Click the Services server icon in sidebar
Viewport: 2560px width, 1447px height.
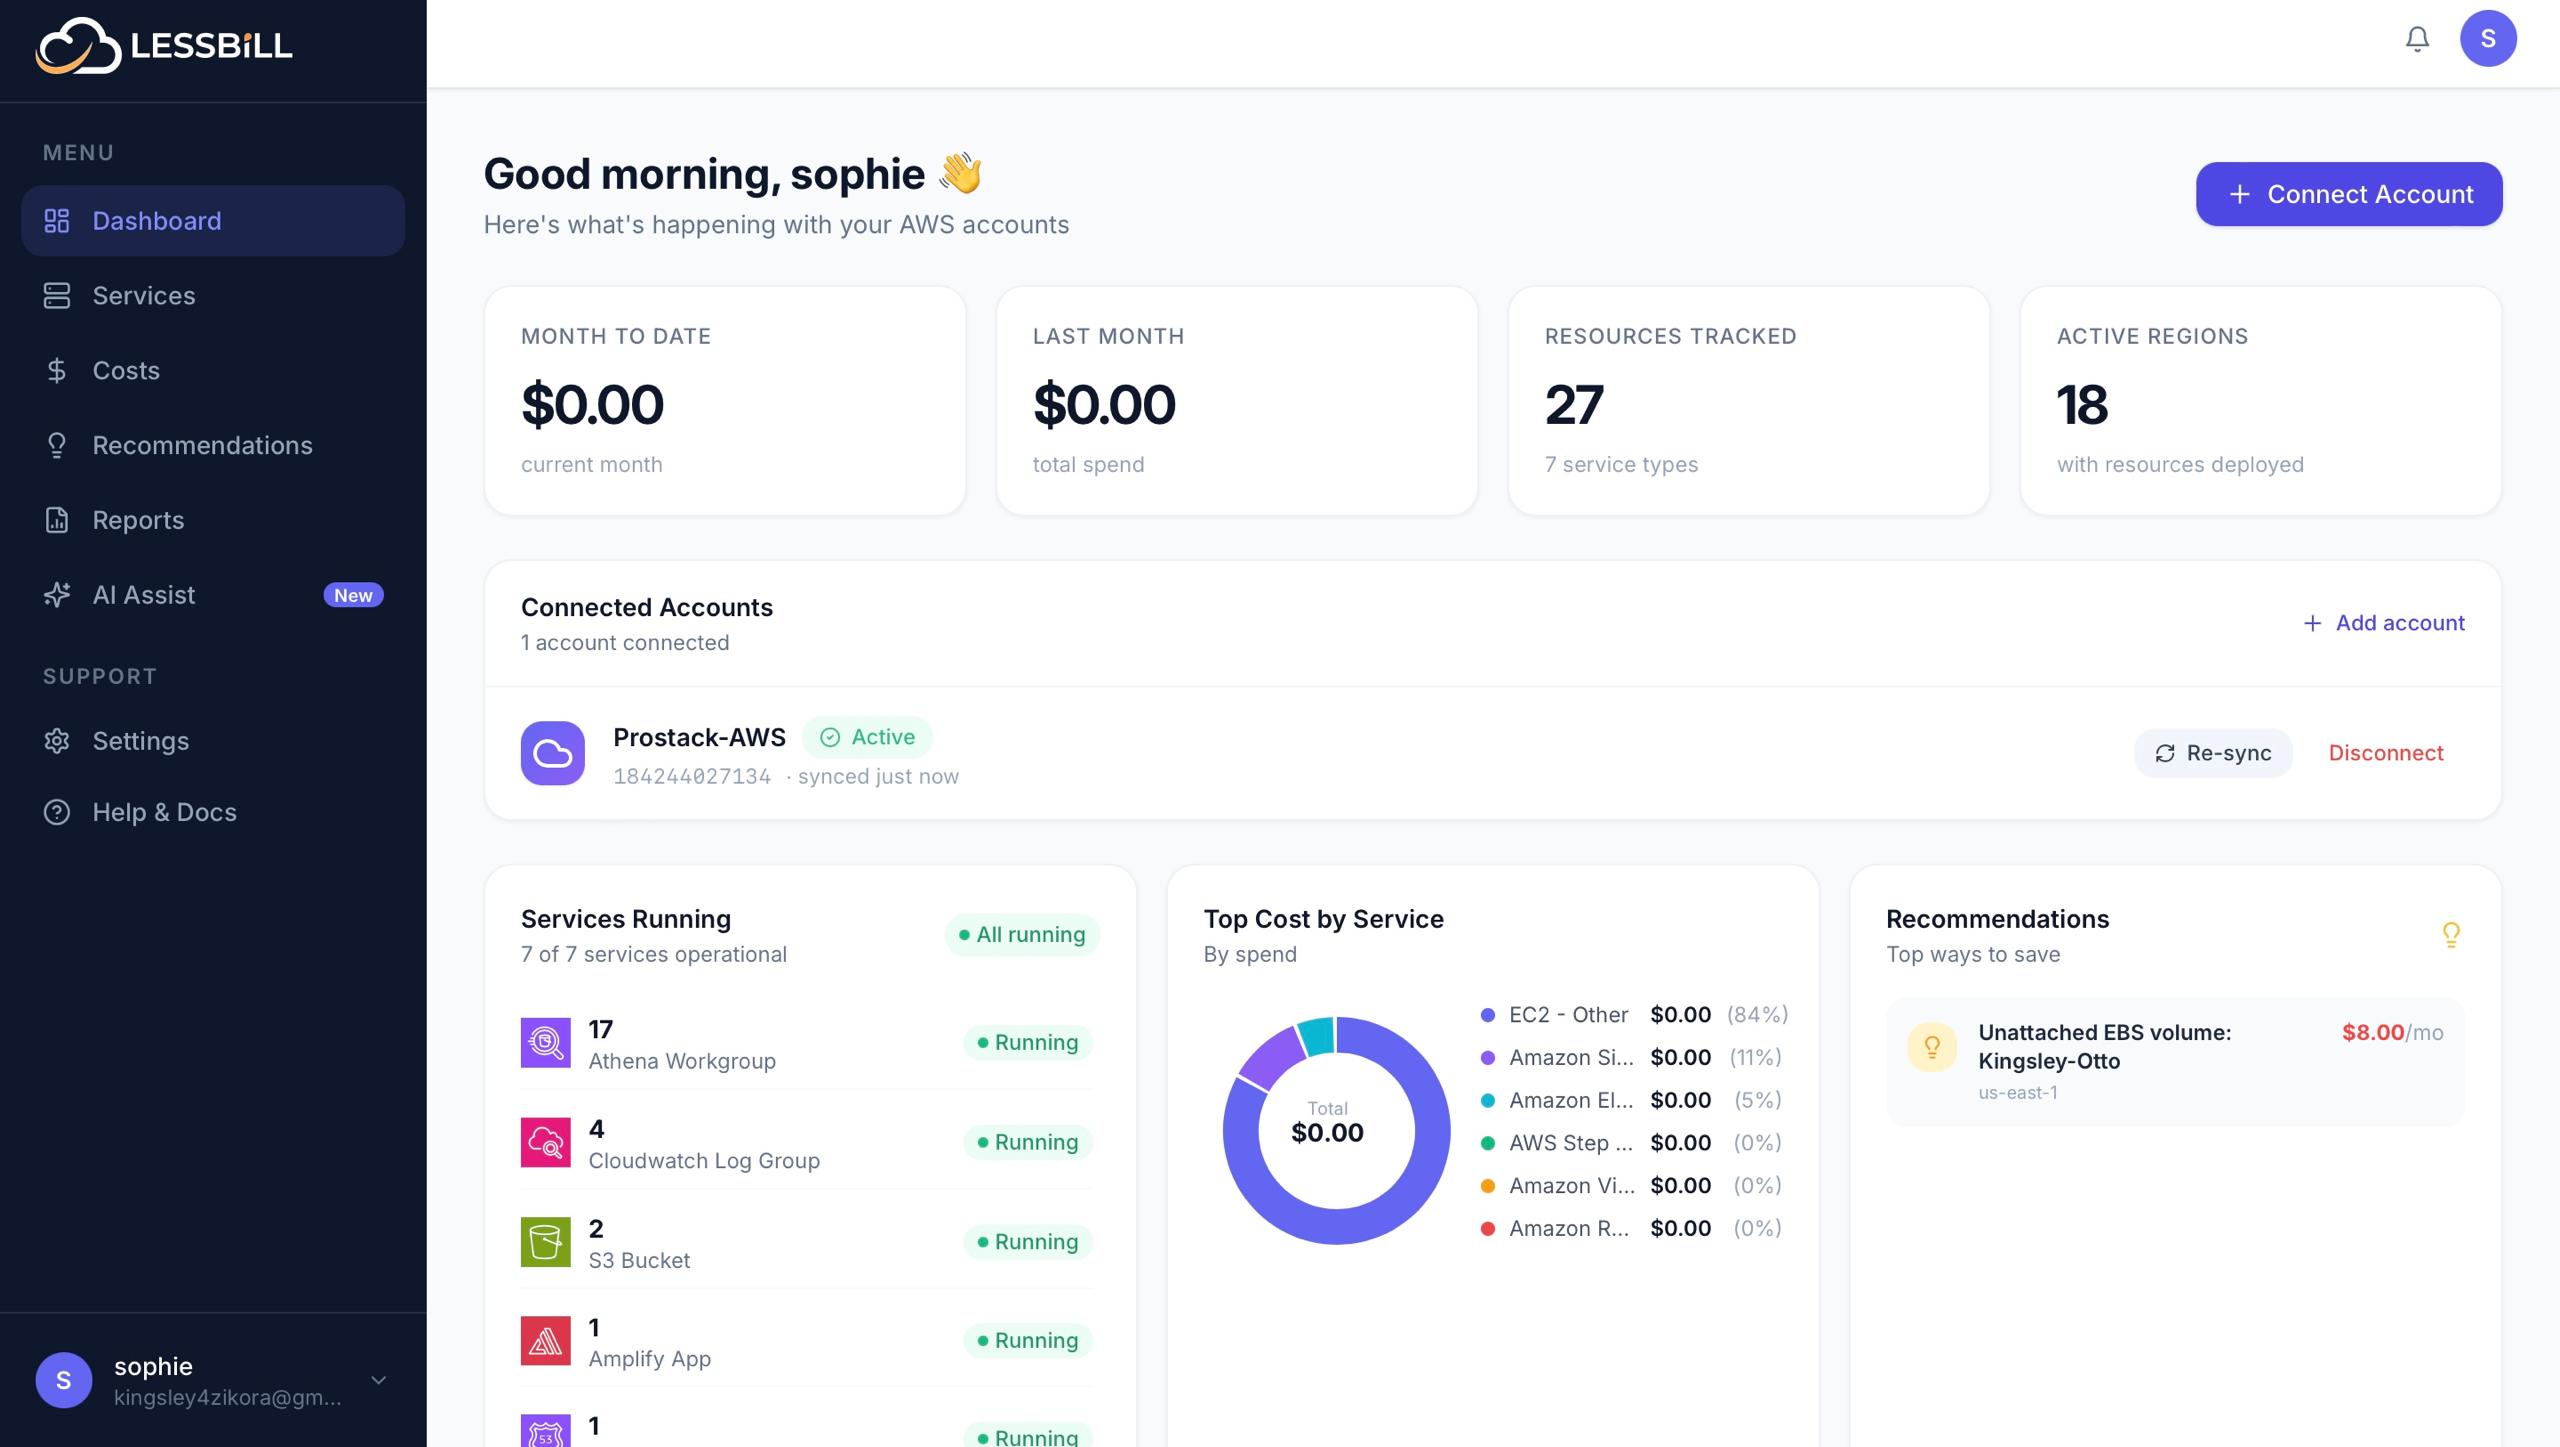tap(57, 296)
